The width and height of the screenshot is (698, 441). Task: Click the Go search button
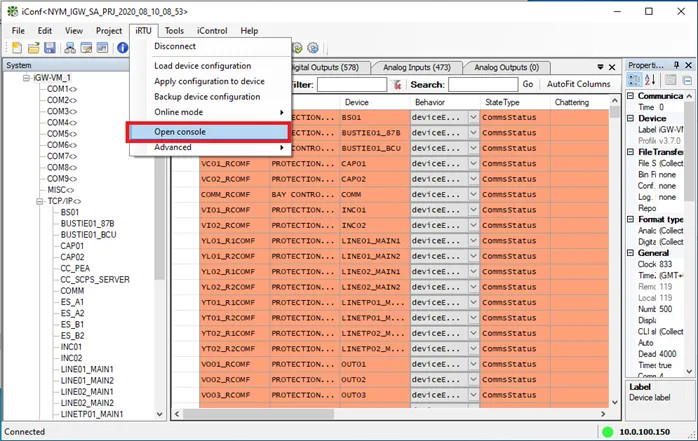click(528, 84)
